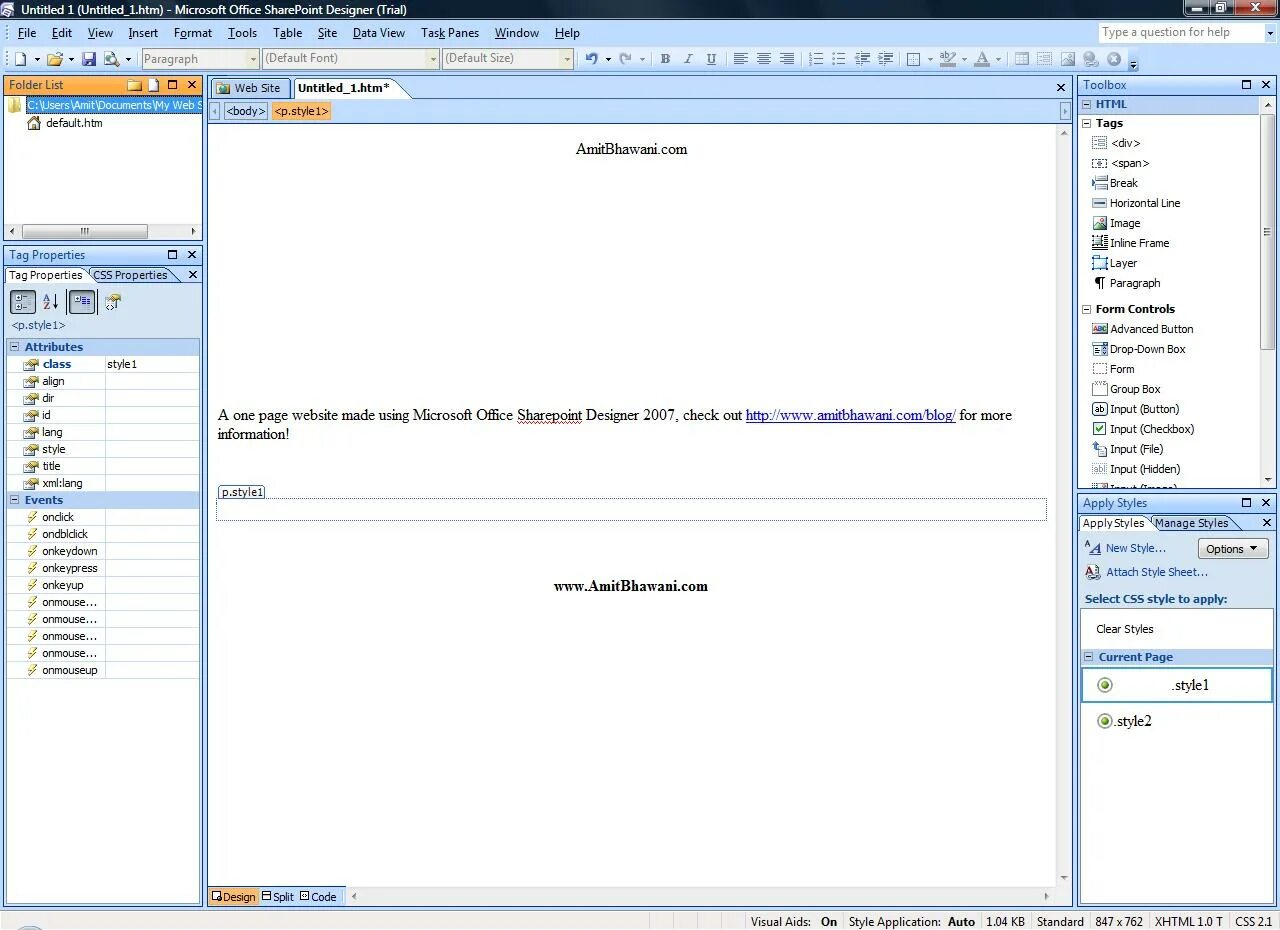Image resolution: width=1280 pixels, height=930 pixels.
Task: Save the page with the floppy disk icon
Action: (89, 59)
